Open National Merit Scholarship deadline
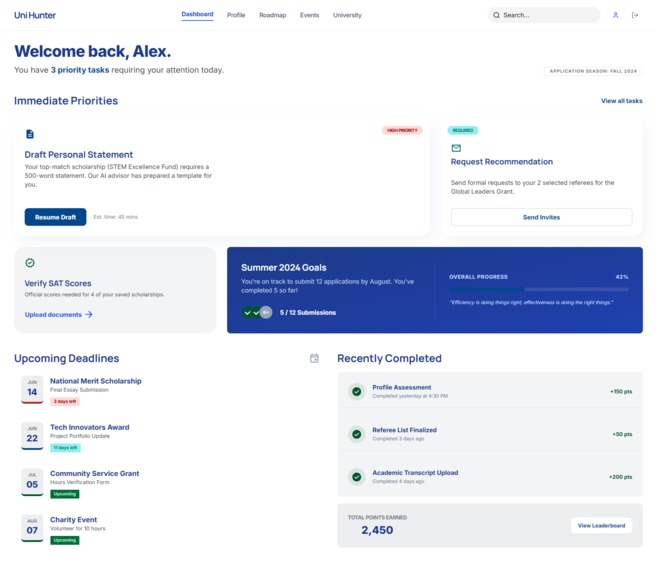Screen dimensions: 657x573 (96, 381)
